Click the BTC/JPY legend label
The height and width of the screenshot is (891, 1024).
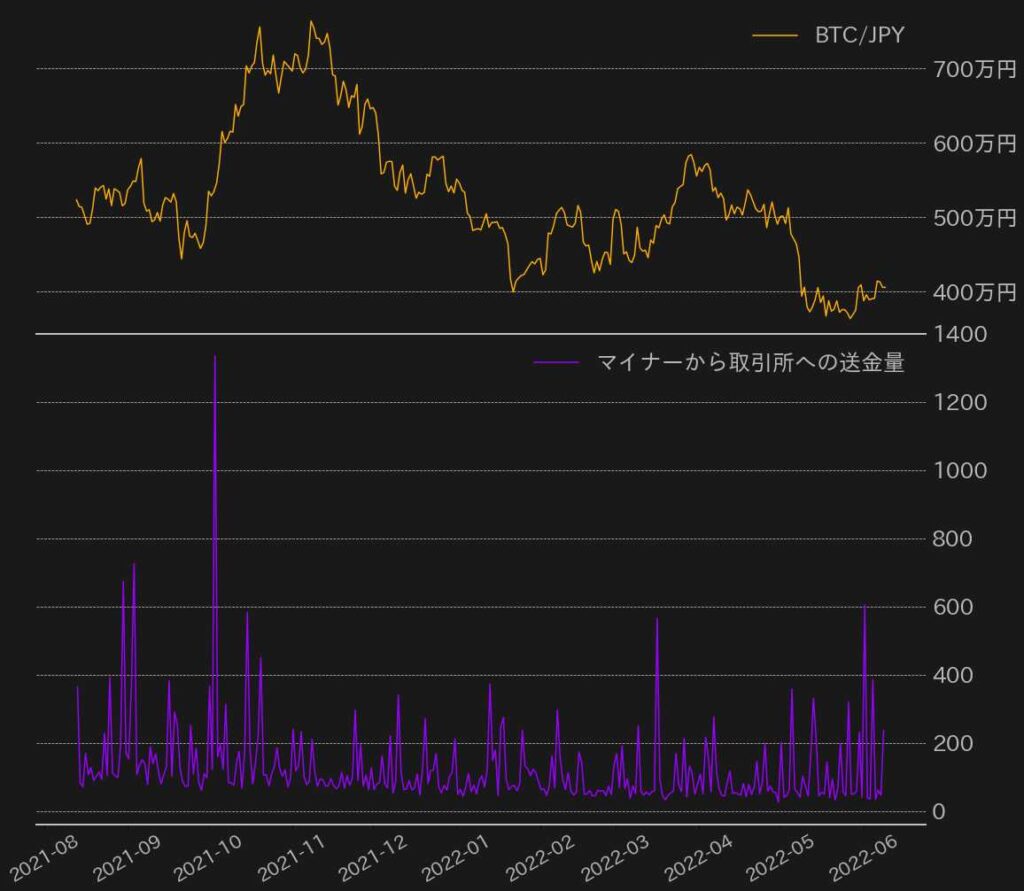pyautogui.click(x=859, y=35)
